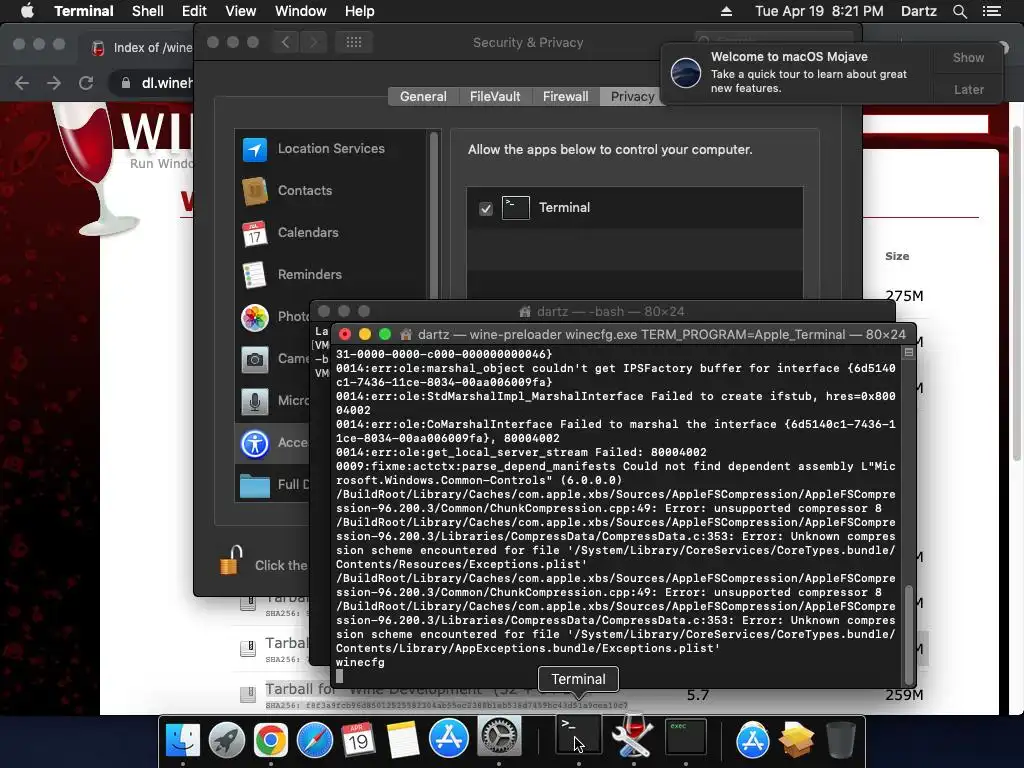Select Microphone icon in privacy sidebar
1024x768 pixels.
point(255,401)
